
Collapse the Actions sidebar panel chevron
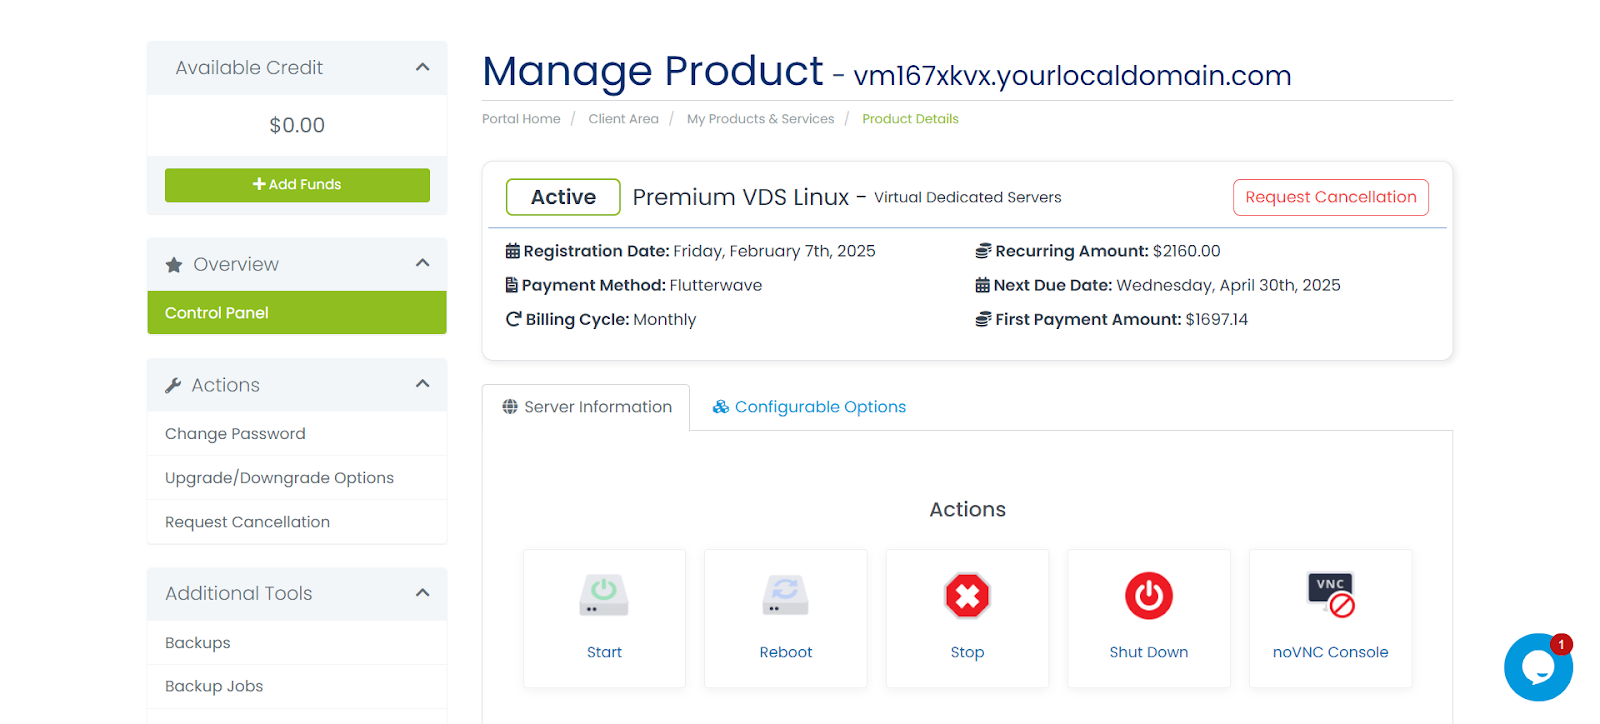click(x=423, y=384)
